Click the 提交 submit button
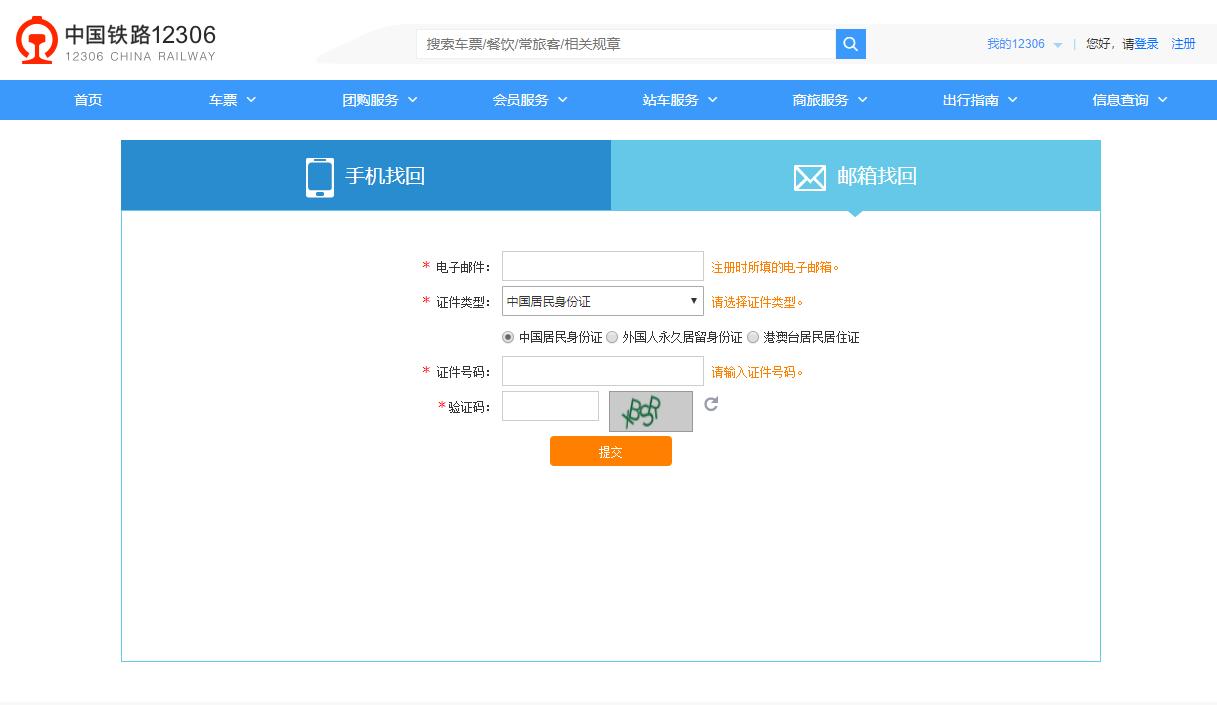 [610, 451]
